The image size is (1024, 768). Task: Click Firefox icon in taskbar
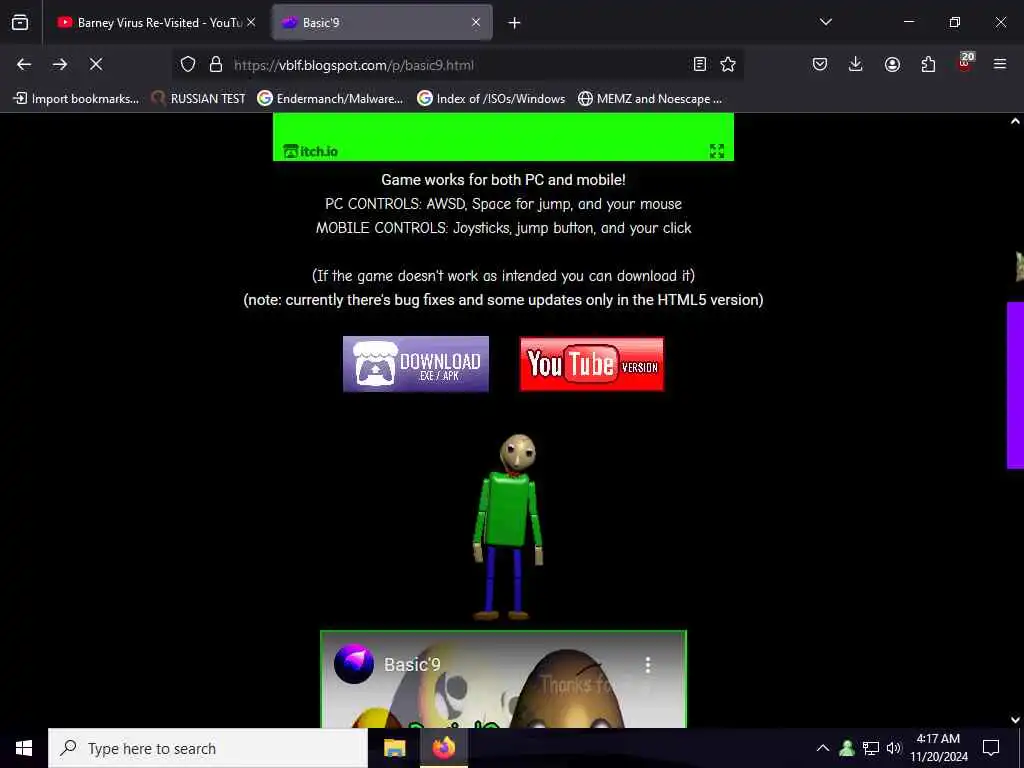pyautogui.click(x=443, y=748)
